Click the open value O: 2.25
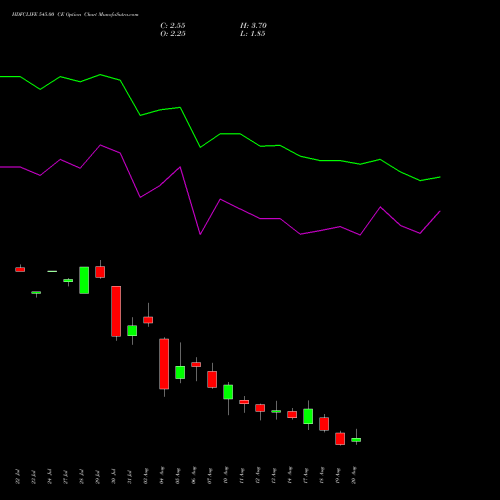 click(x=173, y=34)
